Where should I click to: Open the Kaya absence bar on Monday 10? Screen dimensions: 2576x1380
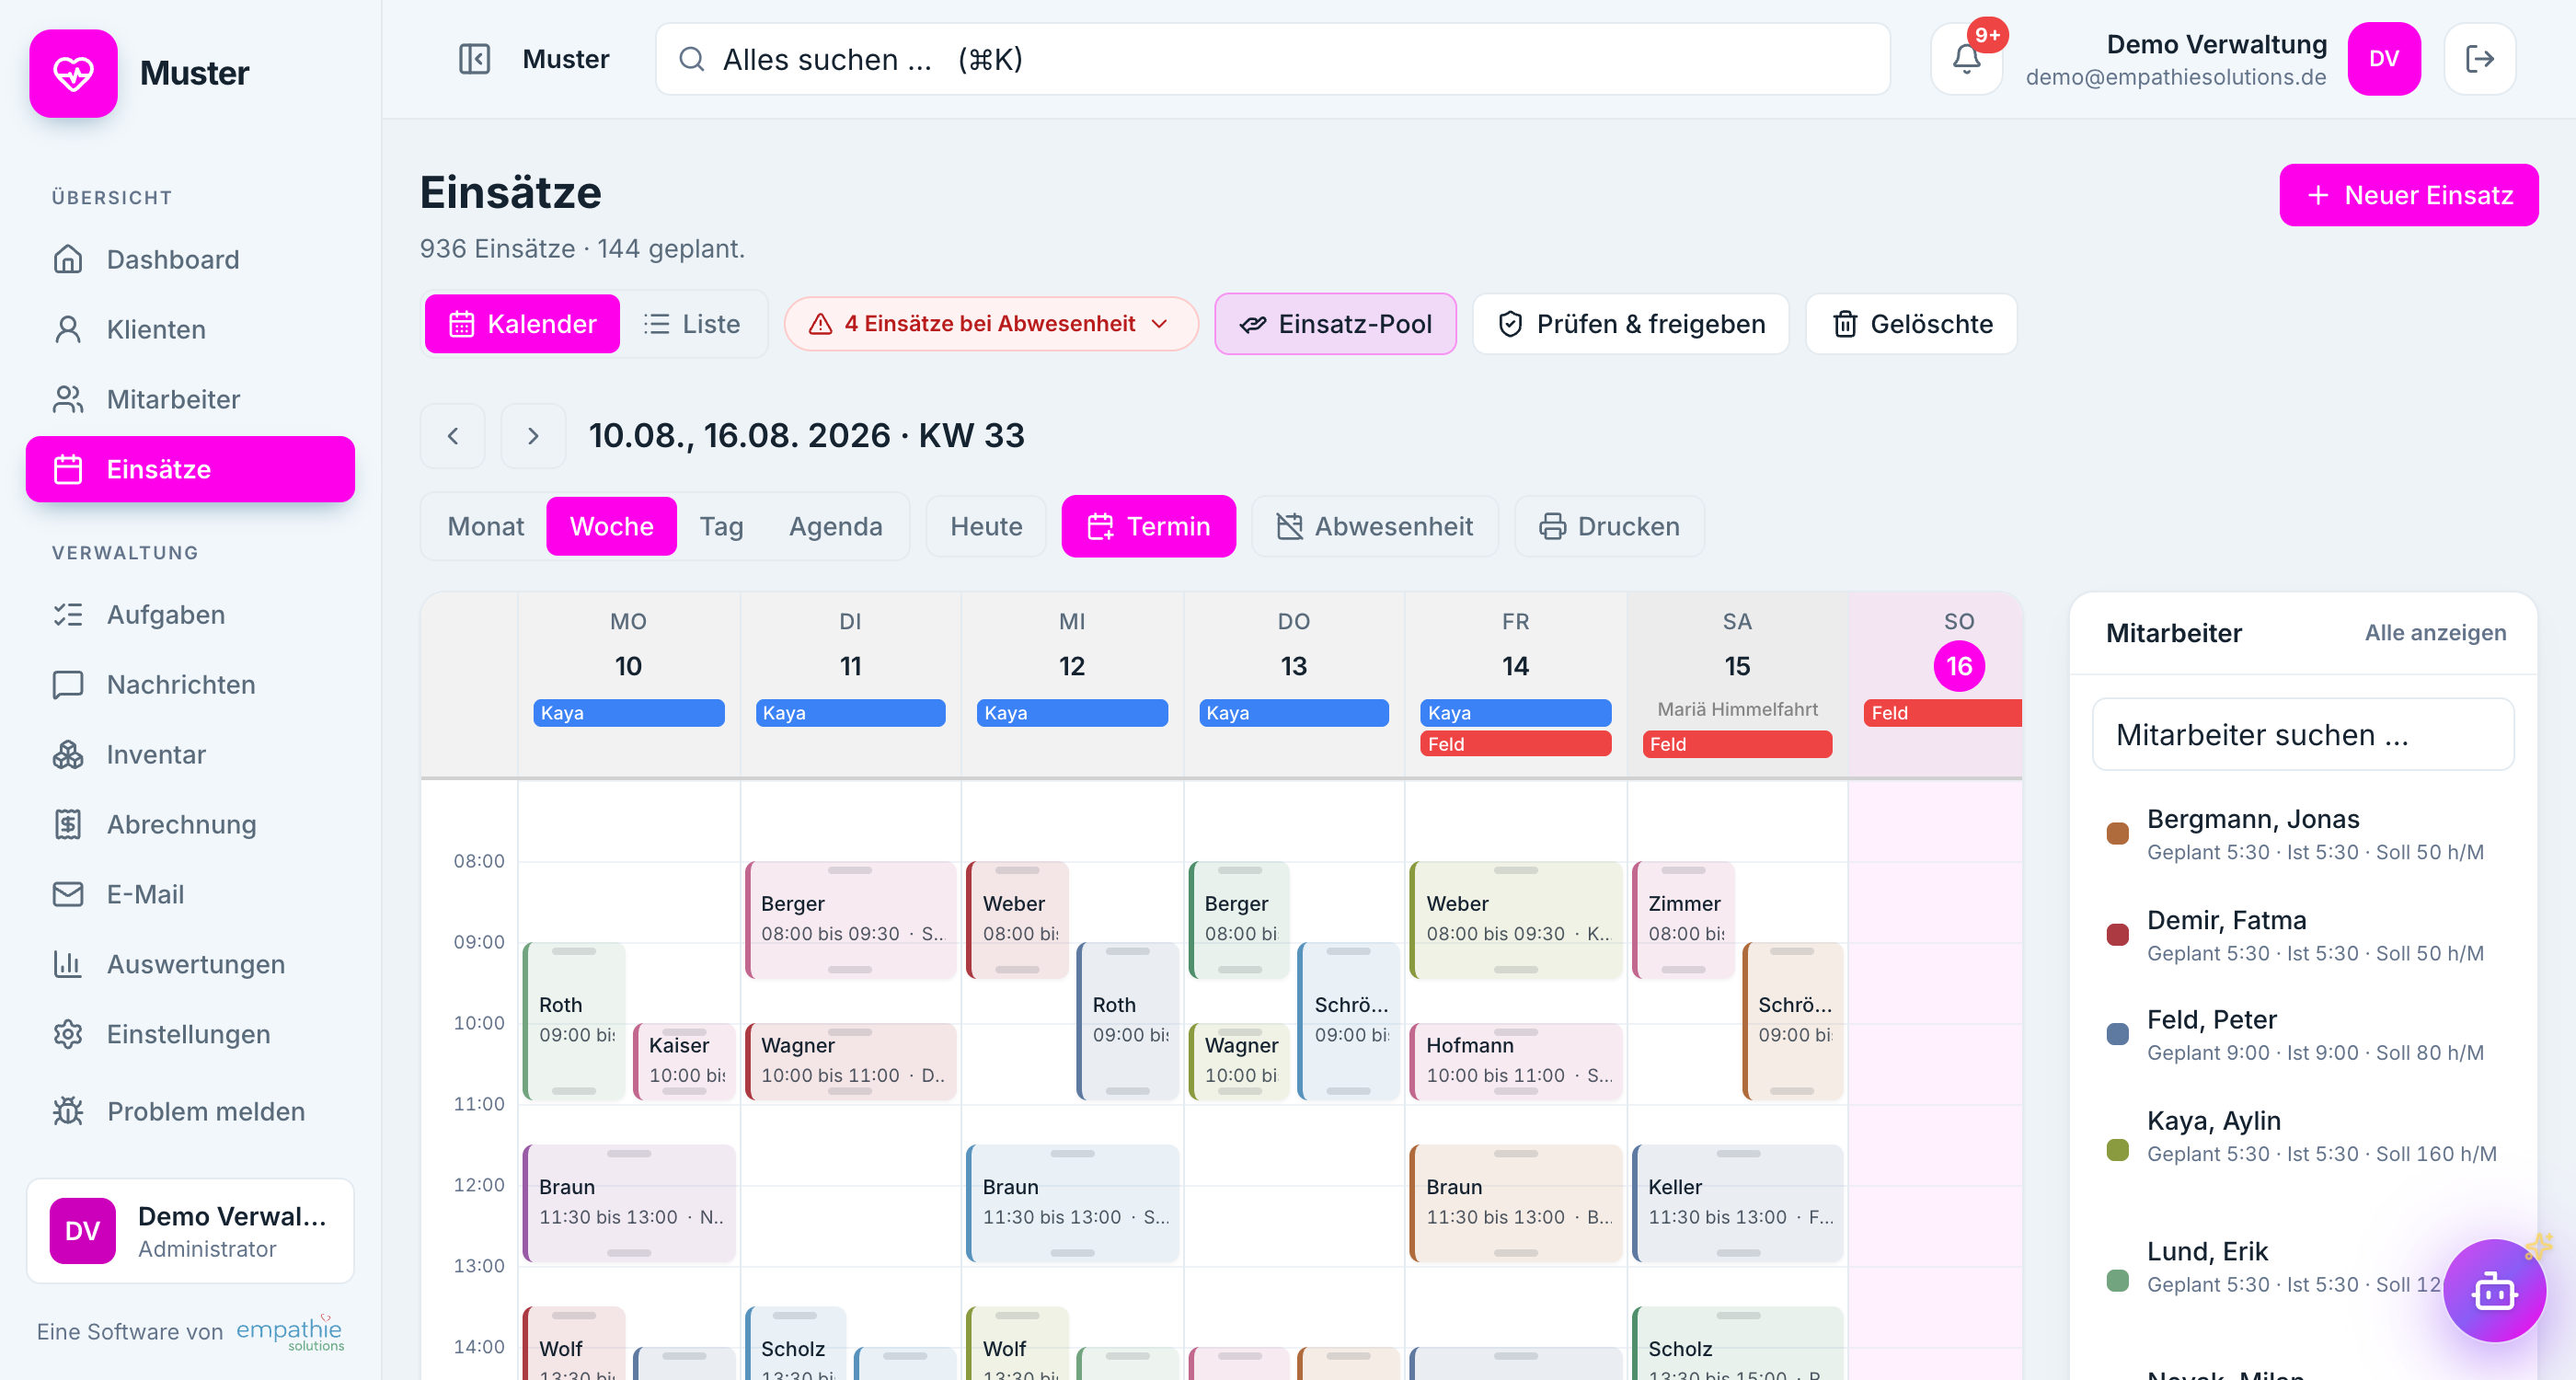coord(628,713)
